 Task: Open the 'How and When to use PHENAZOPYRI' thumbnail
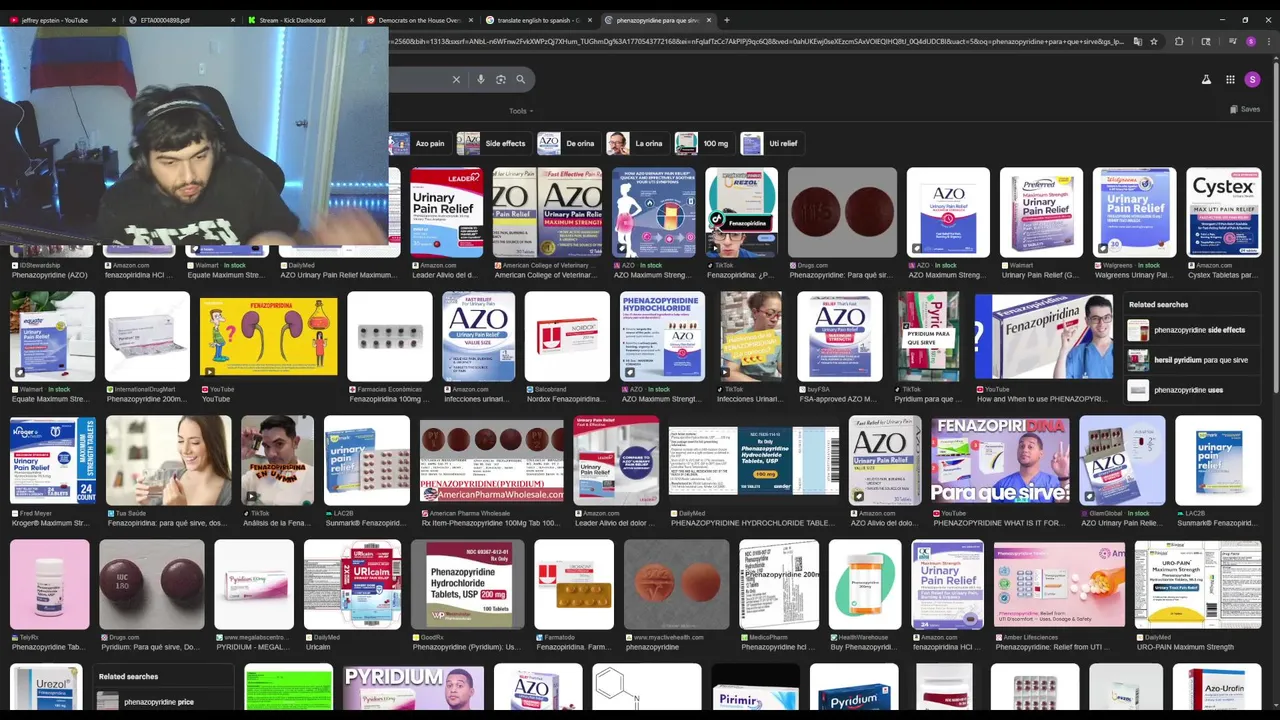[1044, 336]
